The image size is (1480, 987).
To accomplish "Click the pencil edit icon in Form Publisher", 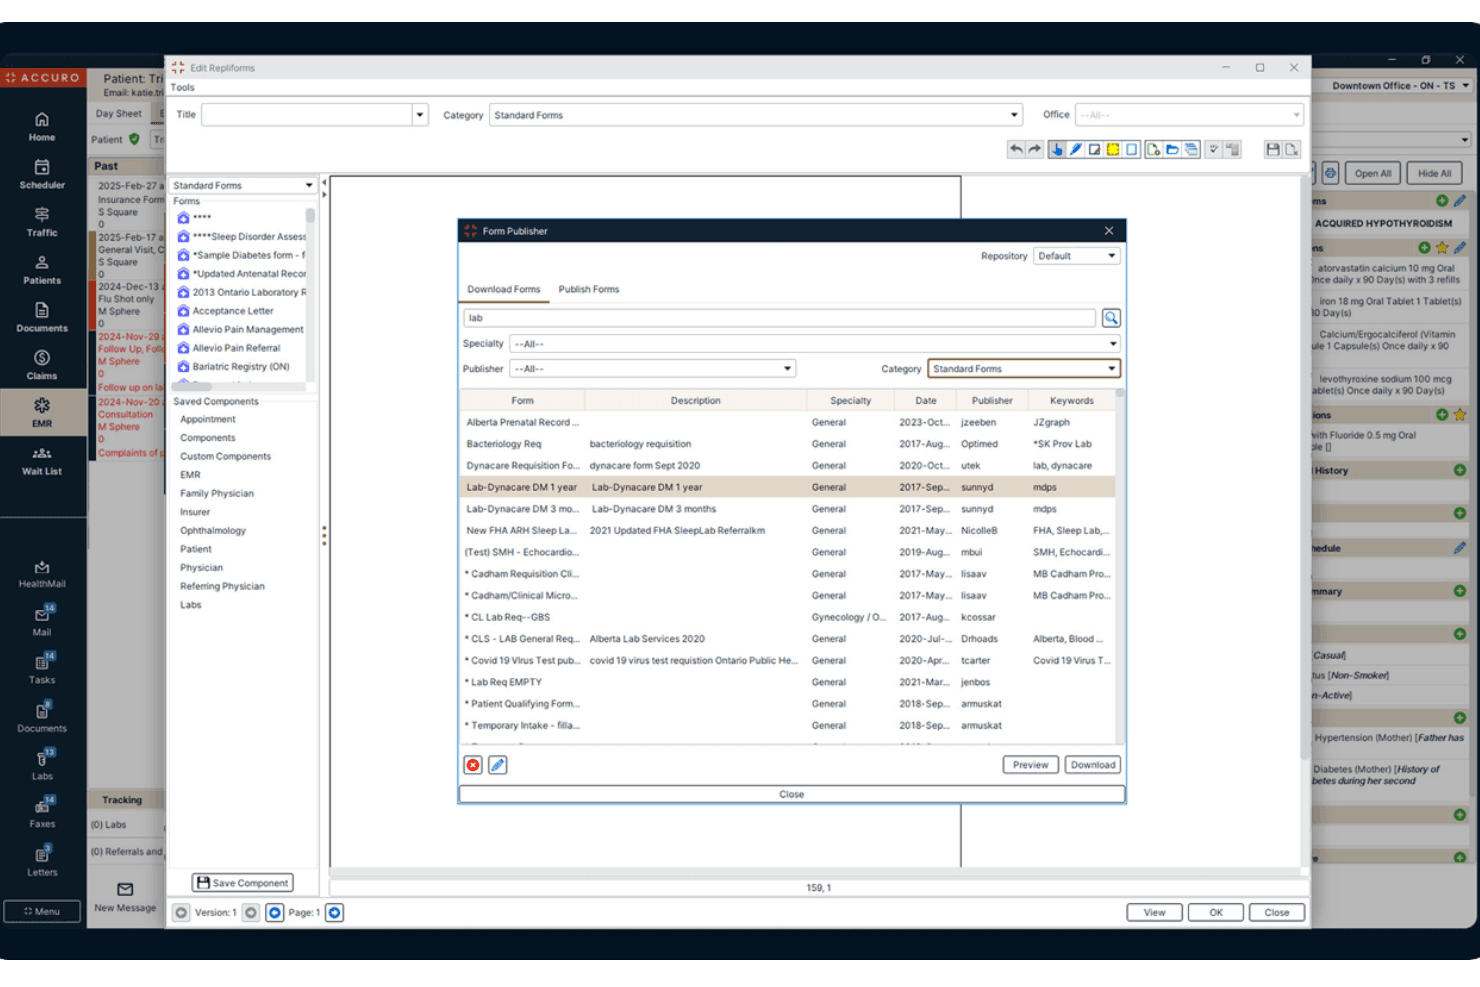I will click(497, 765).
